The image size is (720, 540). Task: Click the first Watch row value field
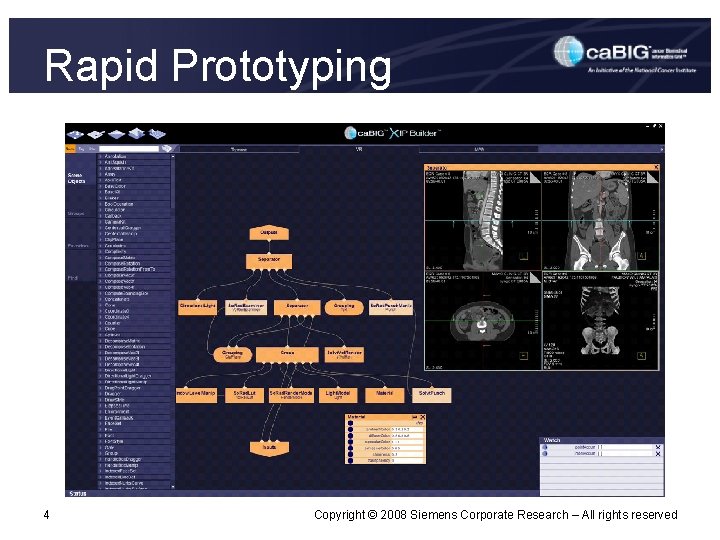point(624,447)
